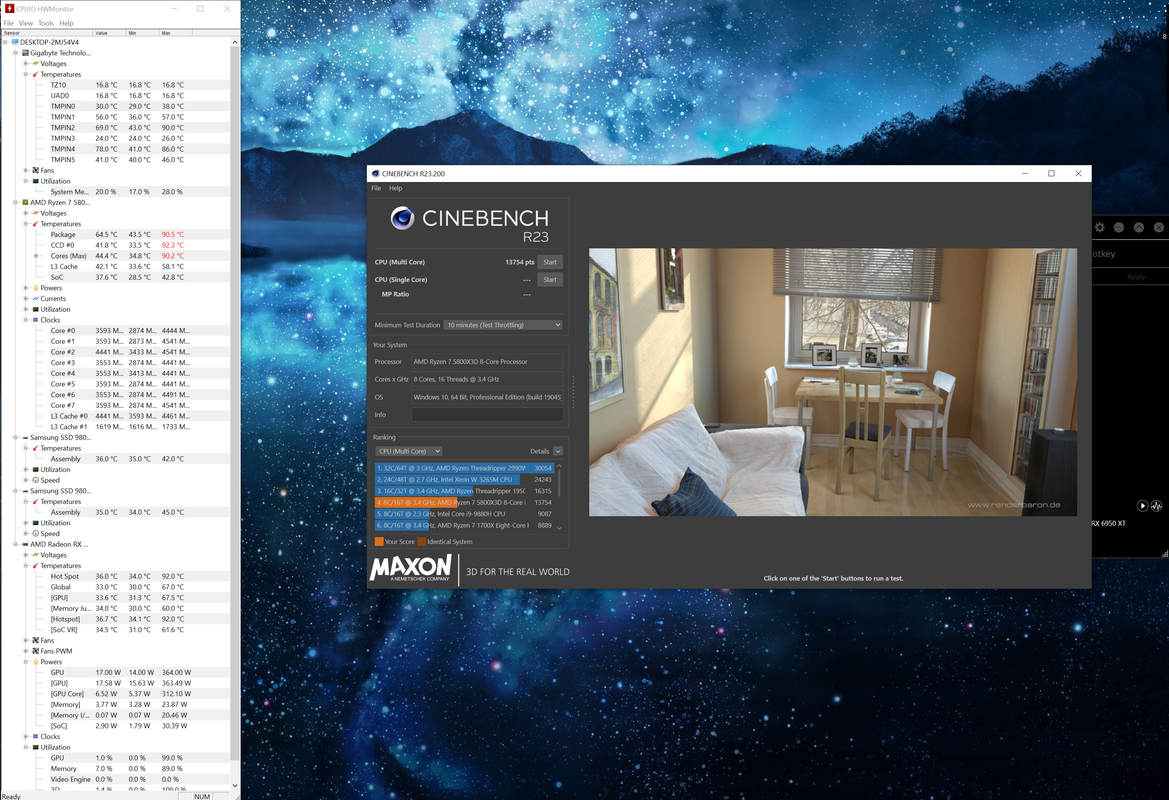This screenshot has width=1169, height=800.
Task: Click the round play icon above RX 6950 XT
Action: [x=1142, y=505]
